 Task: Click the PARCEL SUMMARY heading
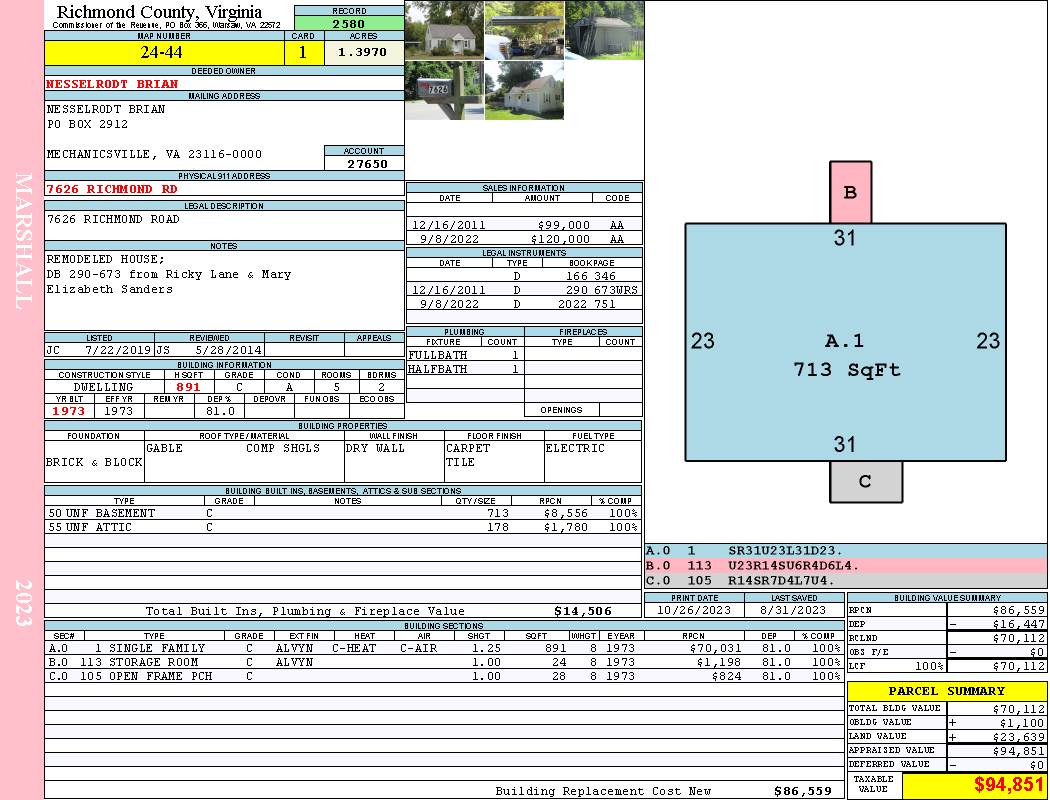pos(947,691)
